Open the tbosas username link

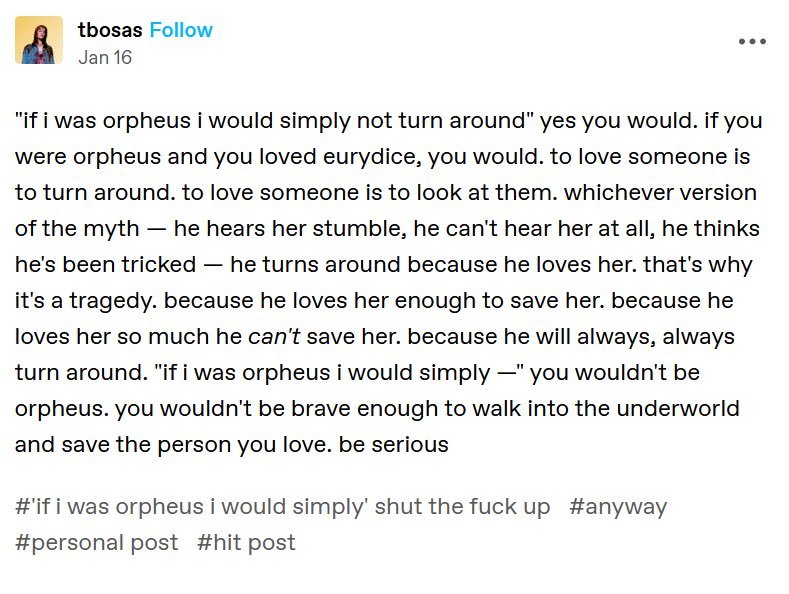pyautogui.click(x=110, y=30)
